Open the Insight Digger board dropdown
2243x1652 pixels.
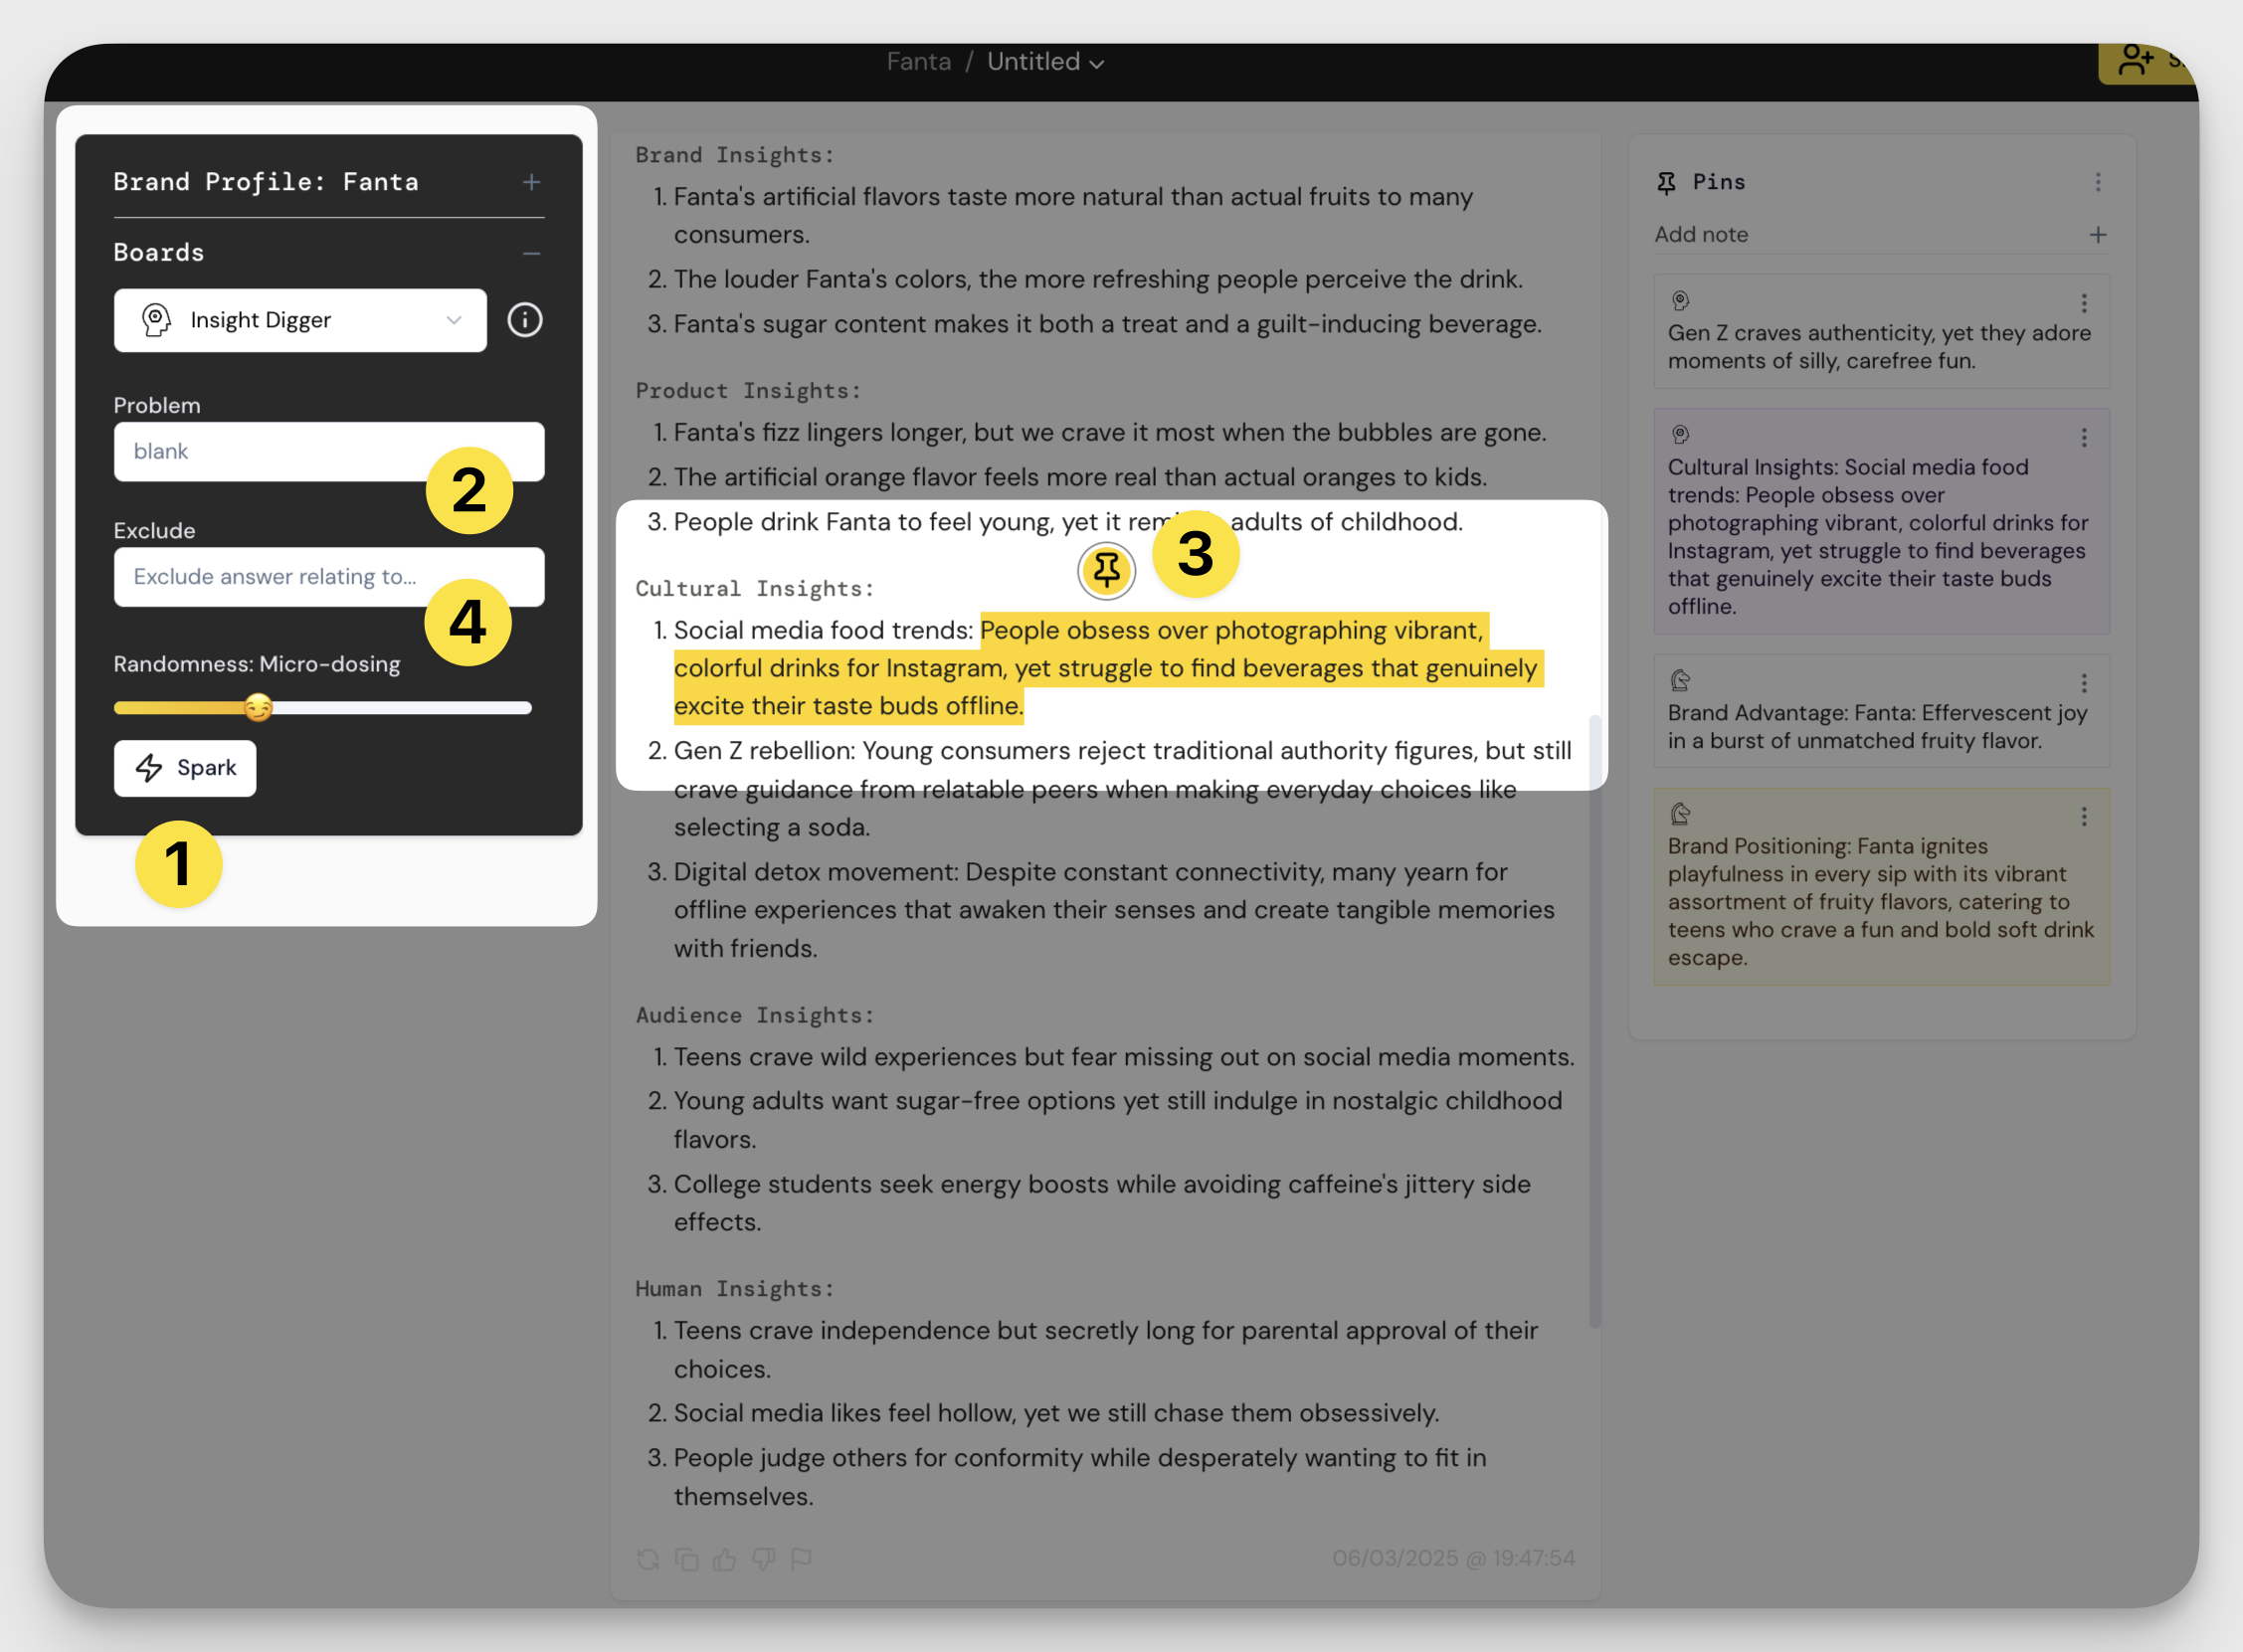[x=300, y=320]
